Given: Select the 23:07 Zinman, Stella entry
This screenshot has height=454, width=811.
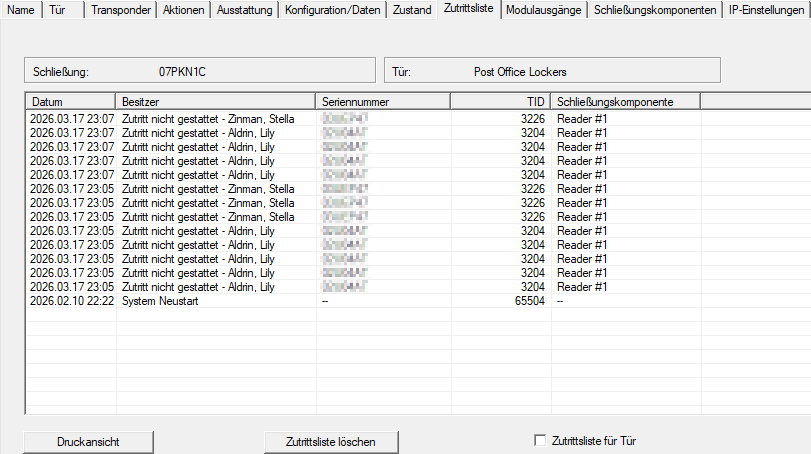Looking at the screenshot, I should pyautogui.click(x=208, y=119).
